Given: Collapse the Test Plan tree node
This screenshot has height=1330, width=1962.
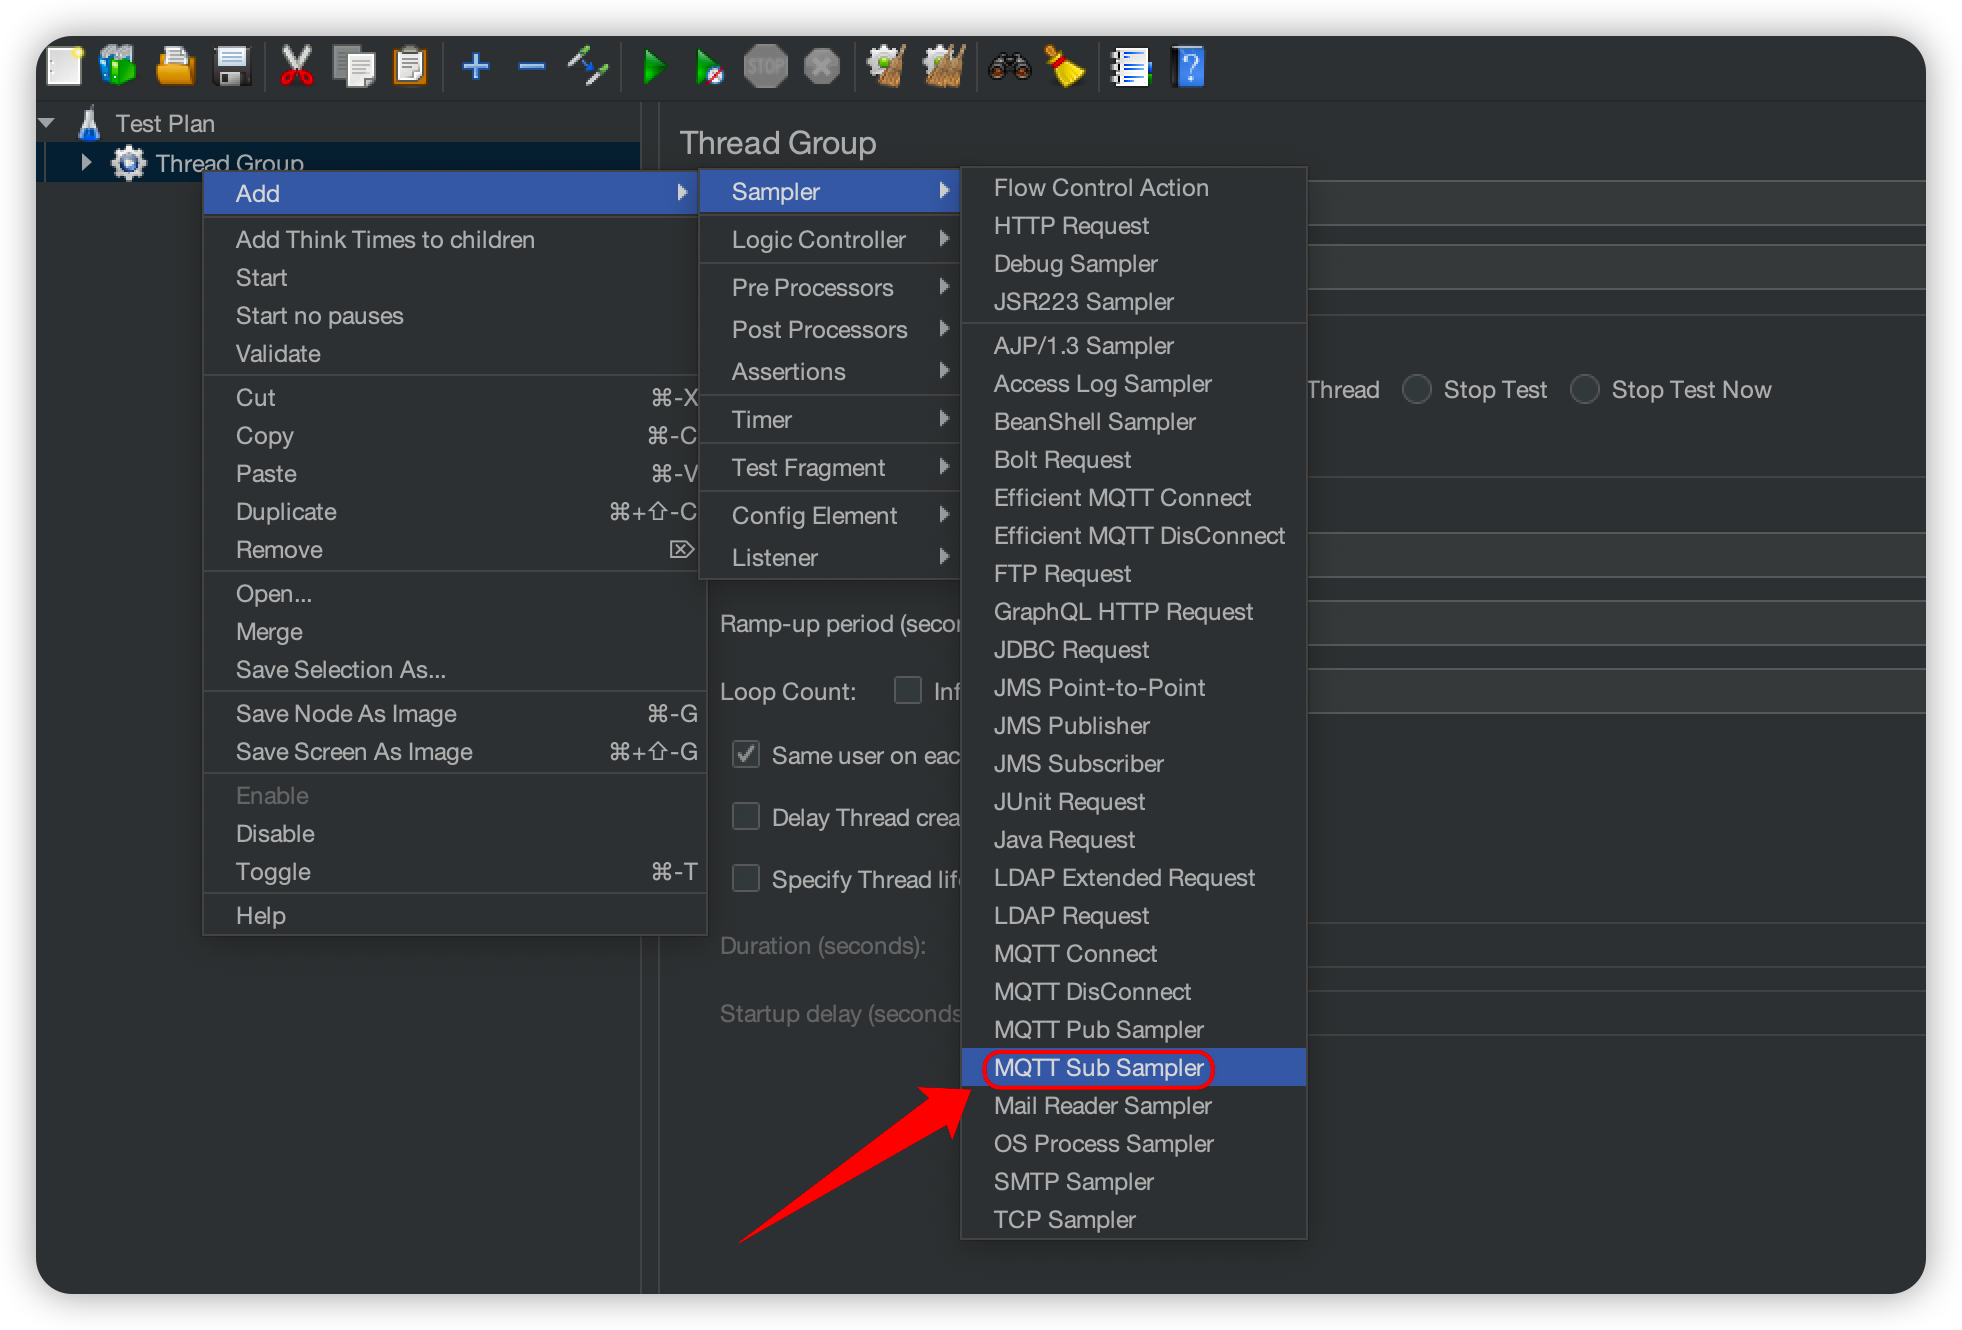Looking at the screenshot, I should [x=47, y=123].
